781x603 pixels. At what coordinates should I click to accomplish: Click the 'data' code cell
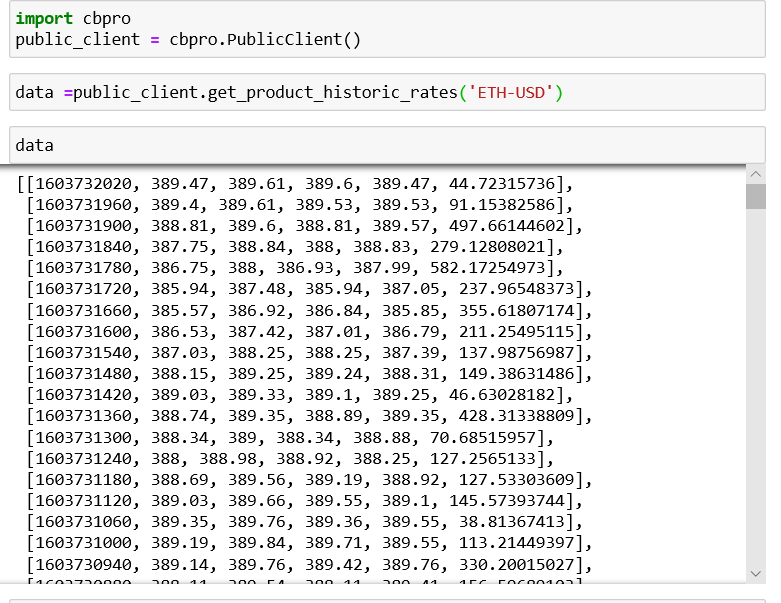click(387, 145)
